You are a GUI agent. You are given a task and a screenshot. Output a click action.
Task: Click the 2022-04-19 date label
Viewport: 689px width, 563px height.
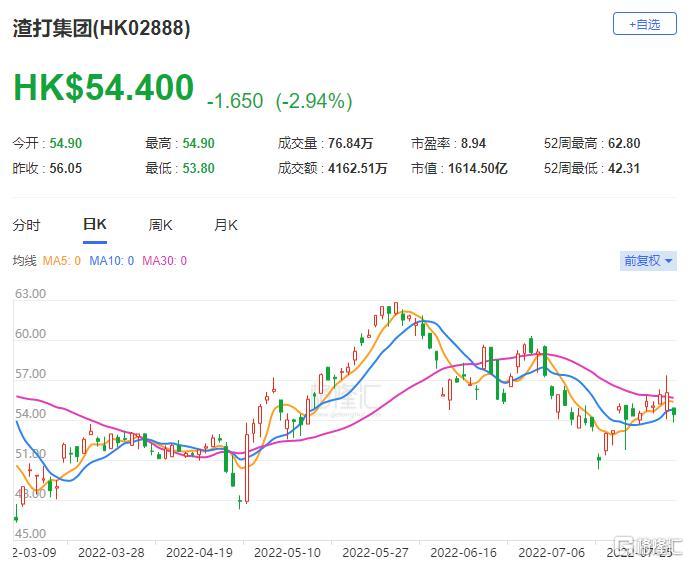click(x=199, y=552)
